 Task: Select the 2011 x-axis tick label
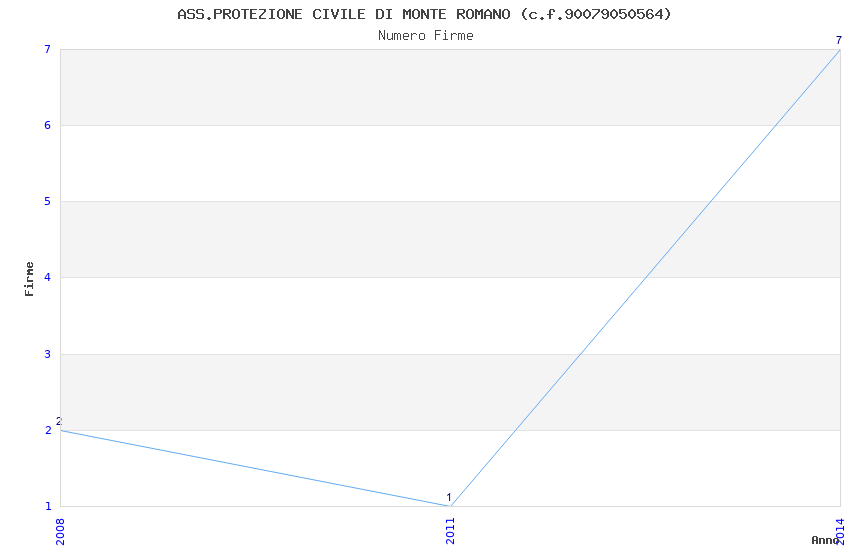[451, 530]
